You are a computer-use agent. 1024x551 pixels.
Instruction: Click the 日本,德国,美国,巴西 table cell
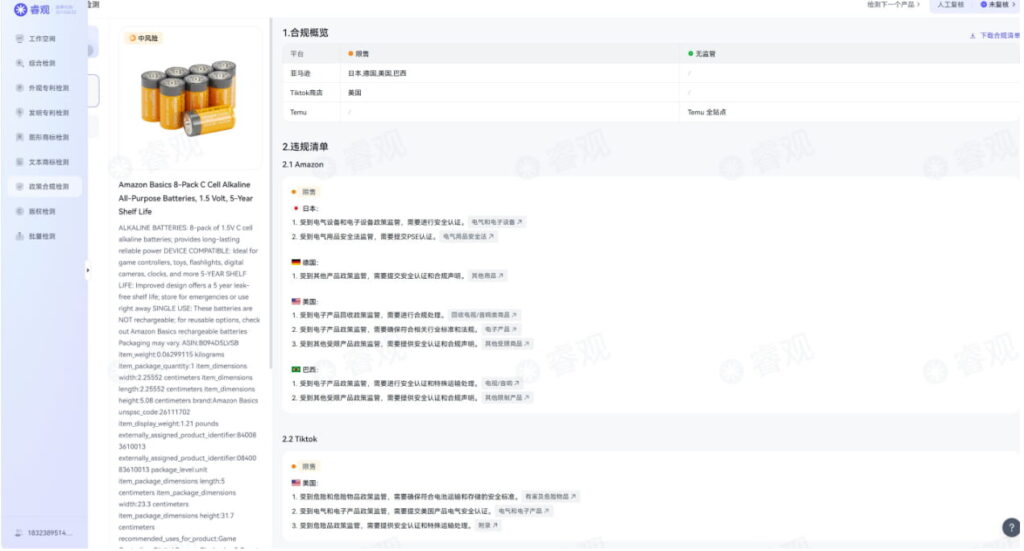(377, 73)
